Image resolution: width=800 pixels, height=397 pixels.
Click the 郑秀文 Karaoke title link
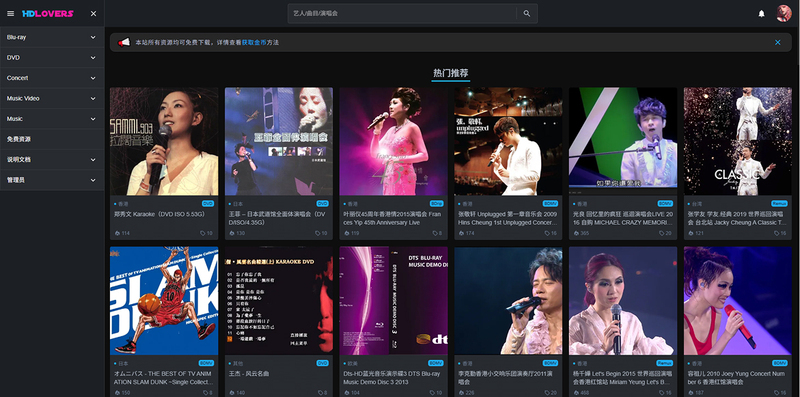click(x=159, y=214)
